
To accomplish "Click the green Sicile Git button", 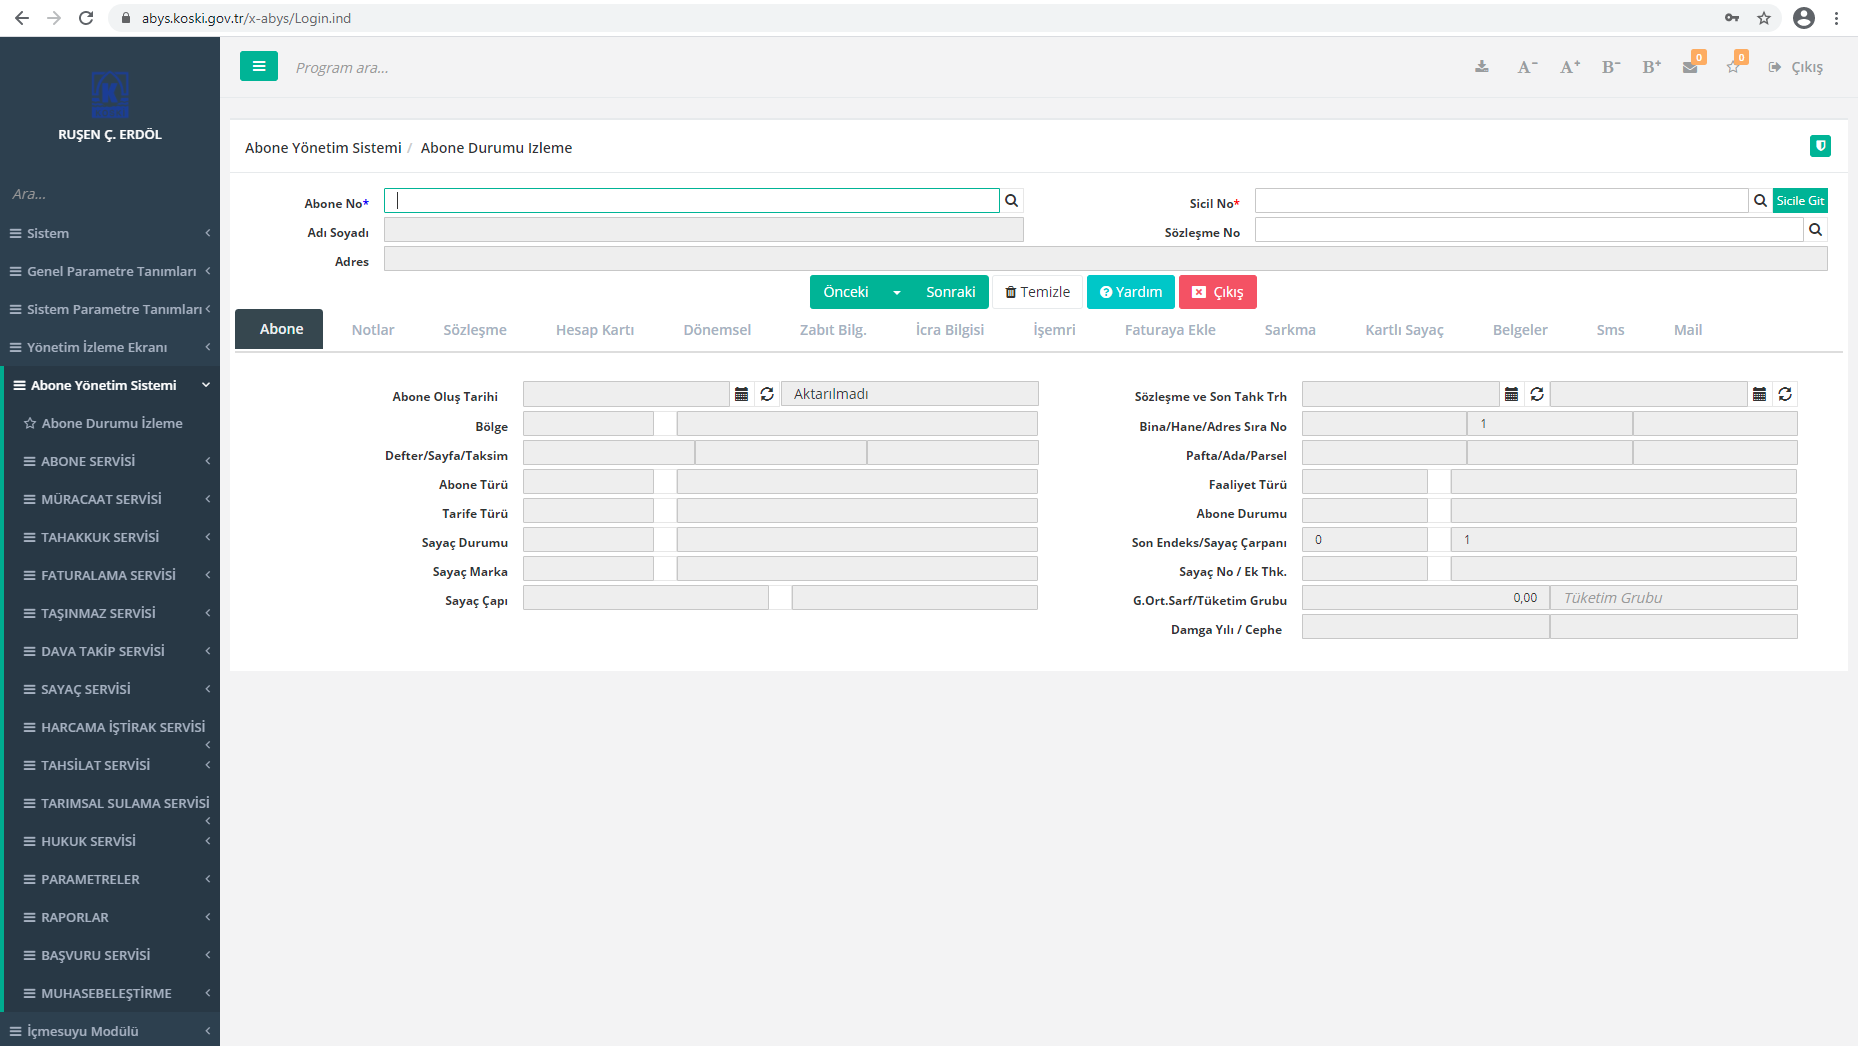I will point(1799,201).
